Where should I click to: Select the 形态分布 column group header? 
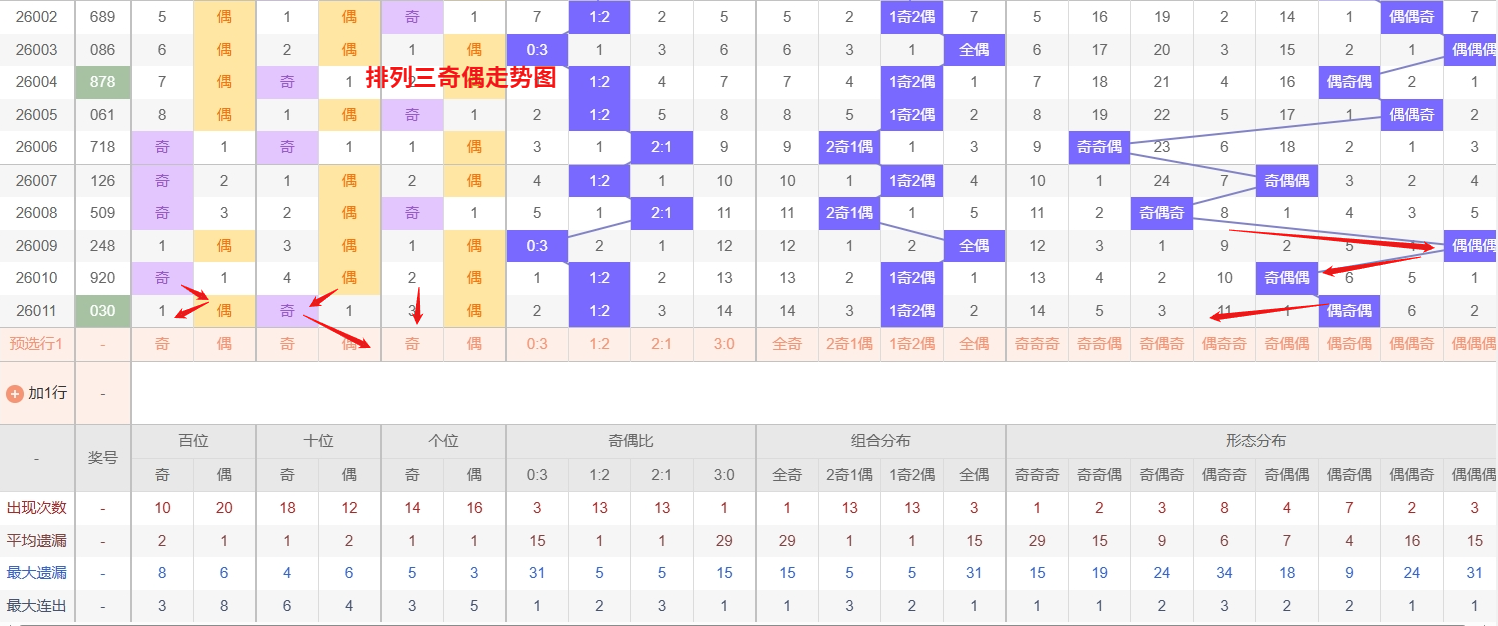point(1255,440)
